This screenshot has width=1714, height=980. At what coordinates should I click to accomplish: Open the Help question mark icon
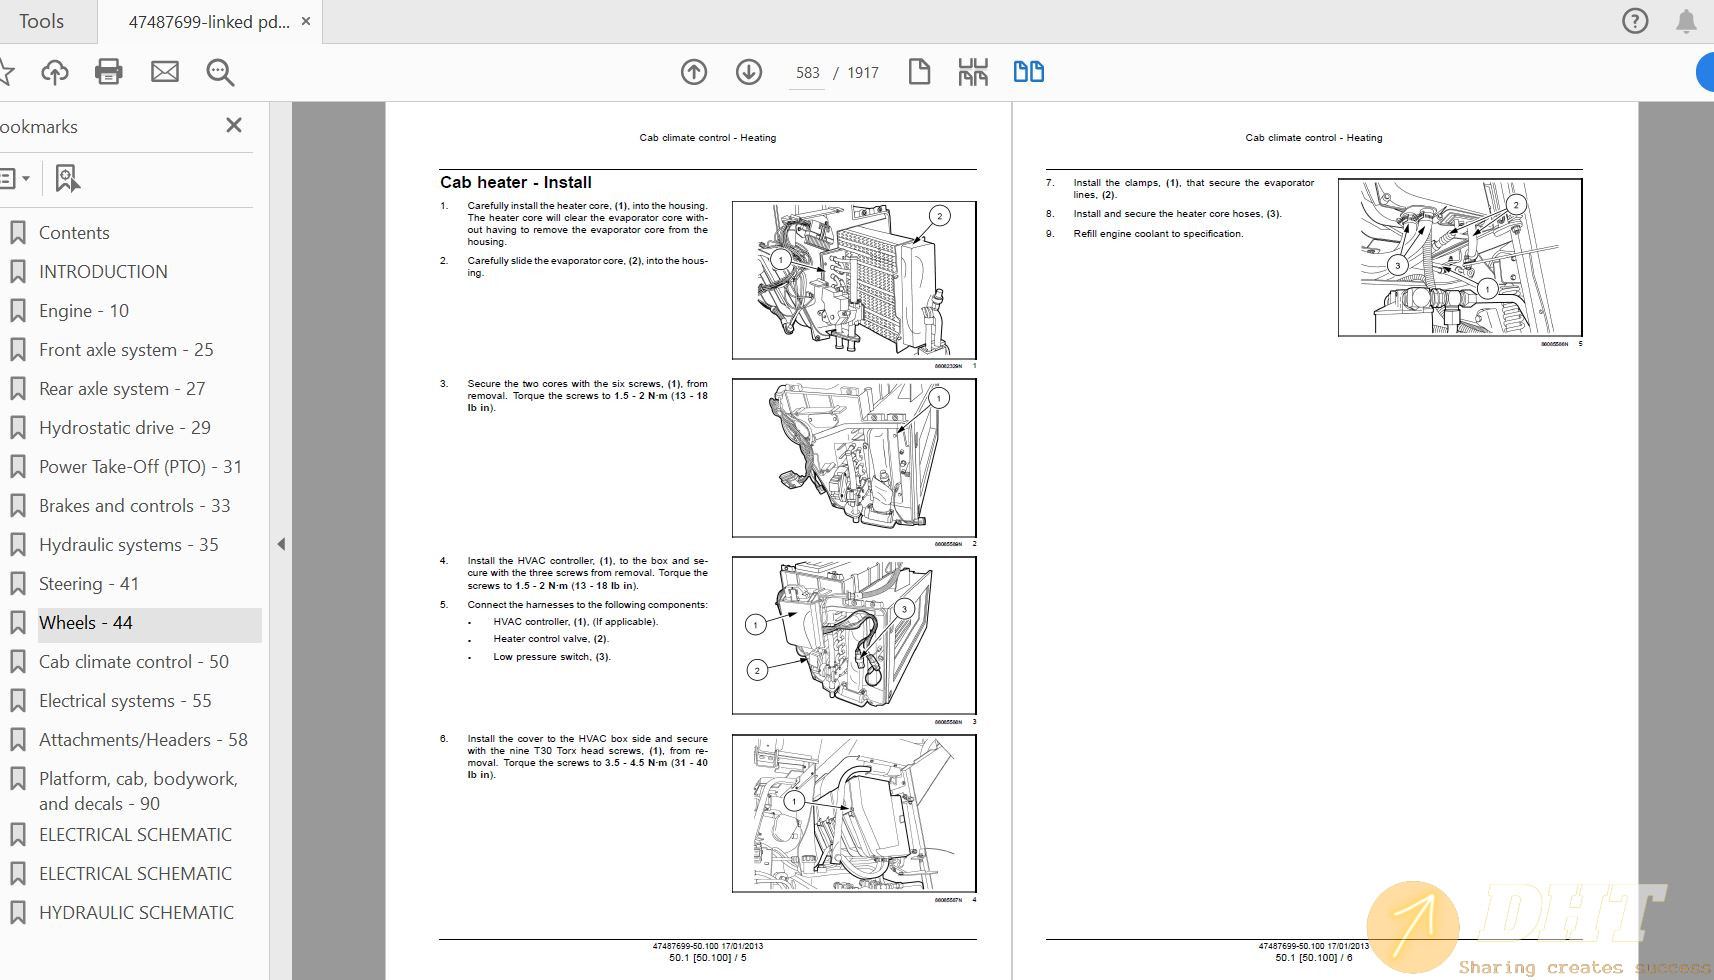click(1635, 21)
